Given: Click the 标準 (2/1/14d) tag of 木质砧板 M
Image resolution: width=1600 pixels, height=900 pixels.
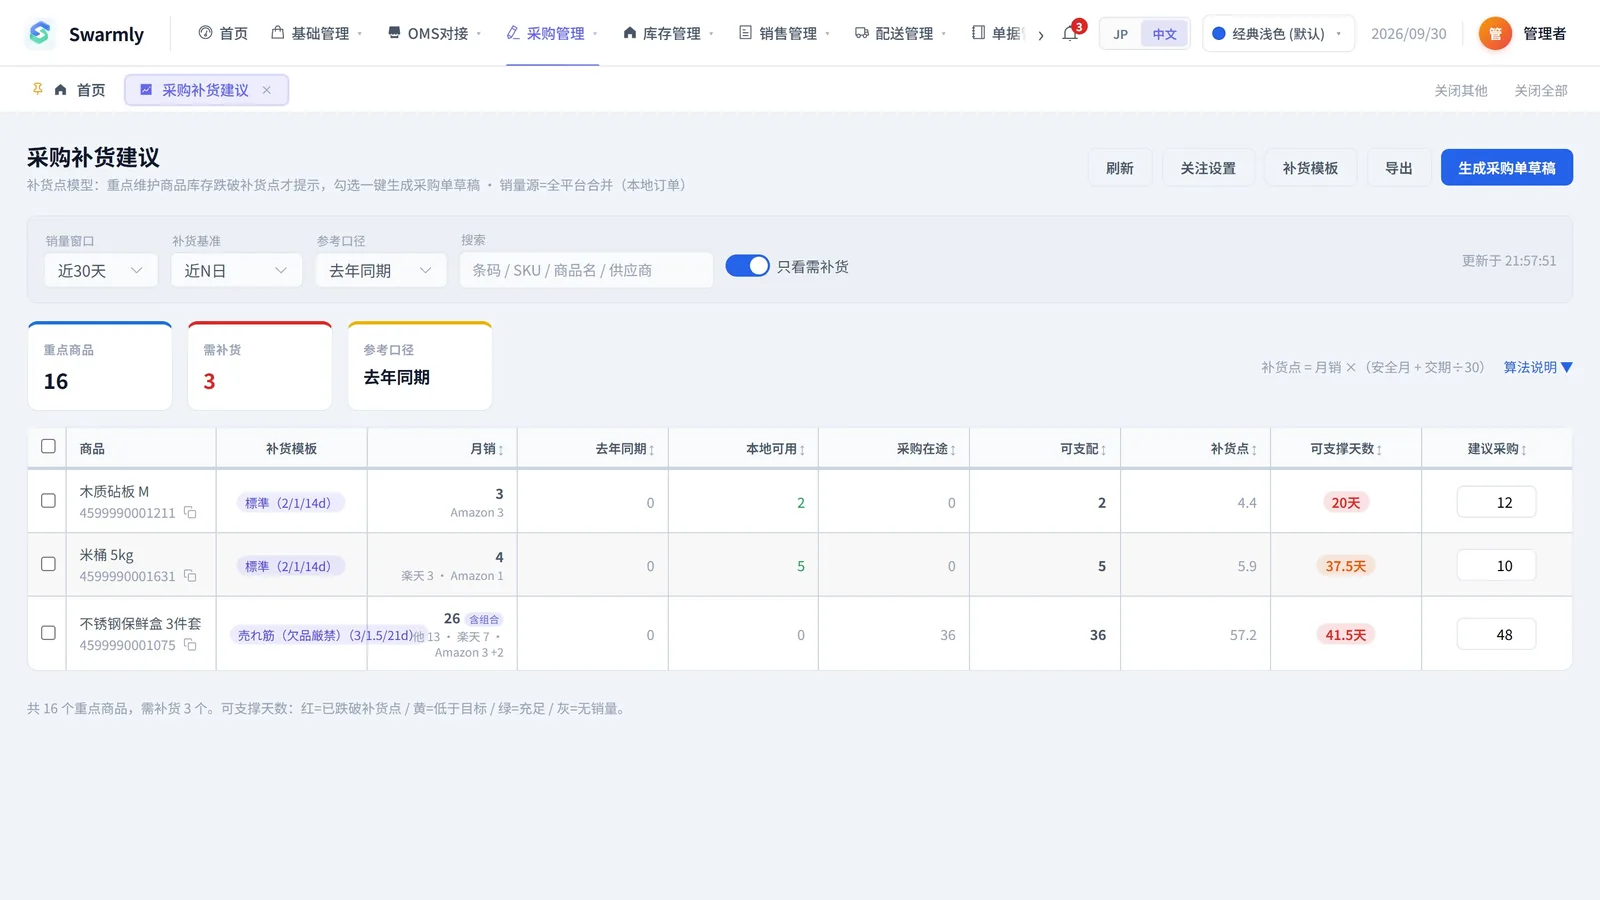Looking at the screenshot, I should [x=290, y=503].
